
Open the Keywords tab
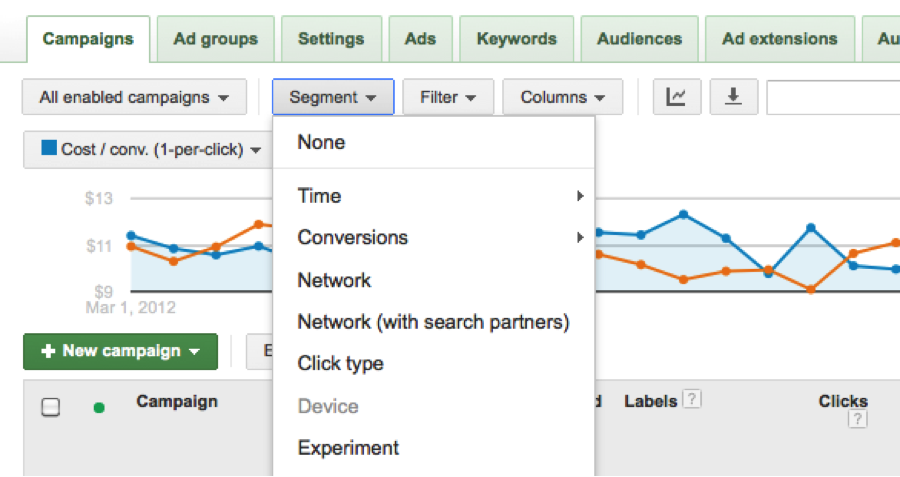tap(516, 39)
